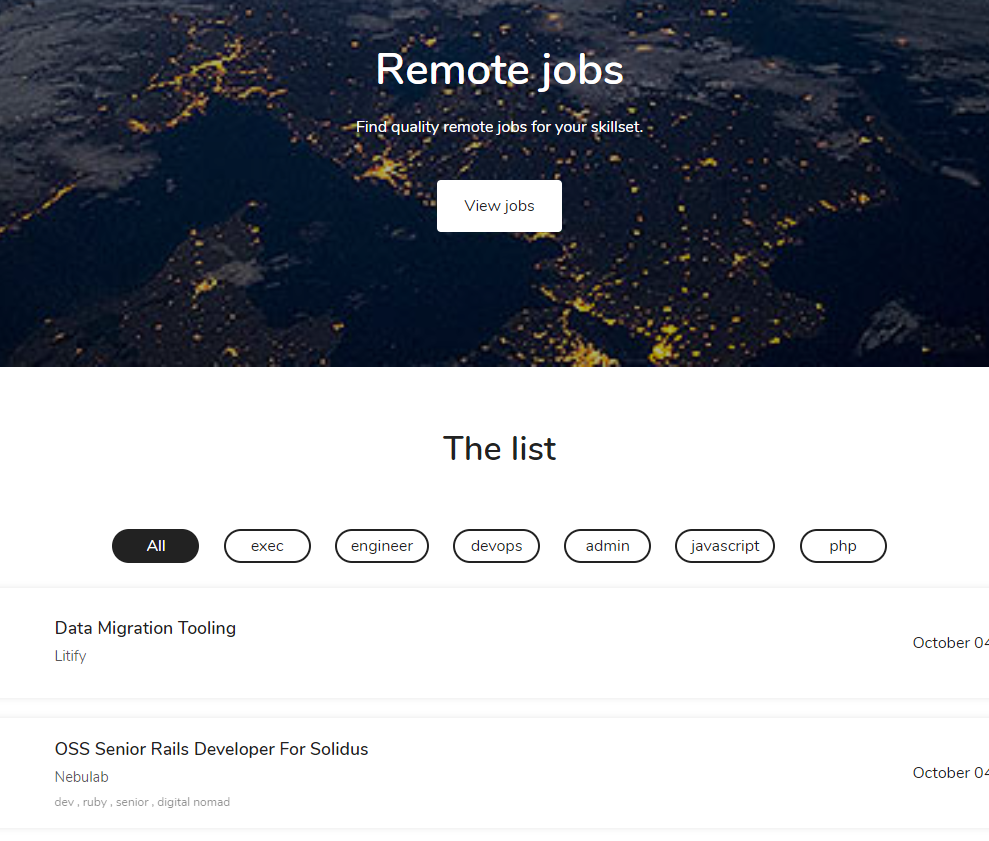The image size is (989, 841).
Task: Click the Remote jobs heading
Action: coord(499,68)
